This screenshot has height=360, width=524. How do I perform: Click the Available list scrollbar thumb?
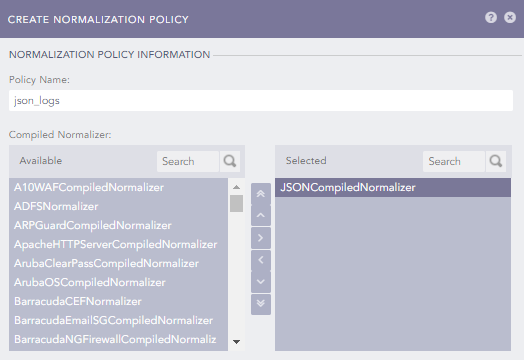coord(236,203)
